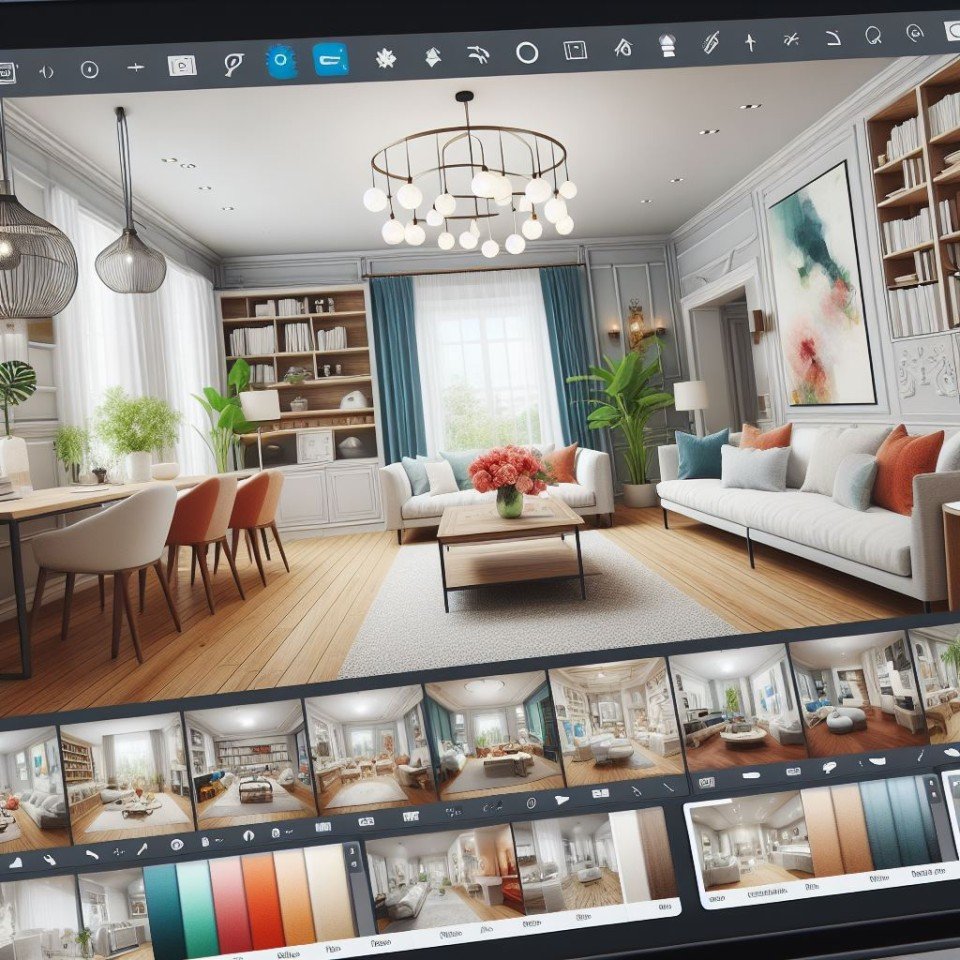Click the blue rectangle button in the toolbar

click(330, 58)
